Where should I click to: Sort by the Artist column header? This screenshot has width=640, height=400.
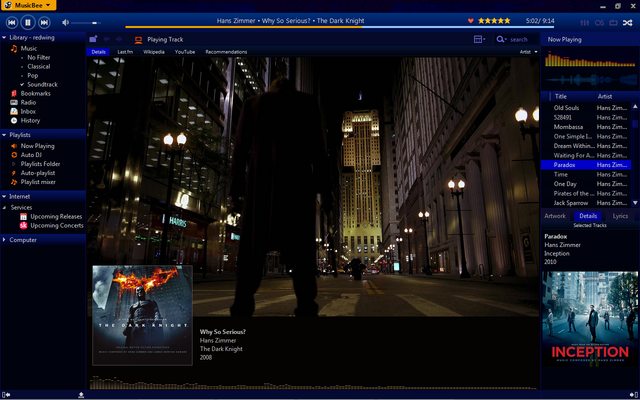tap(605, 97)
